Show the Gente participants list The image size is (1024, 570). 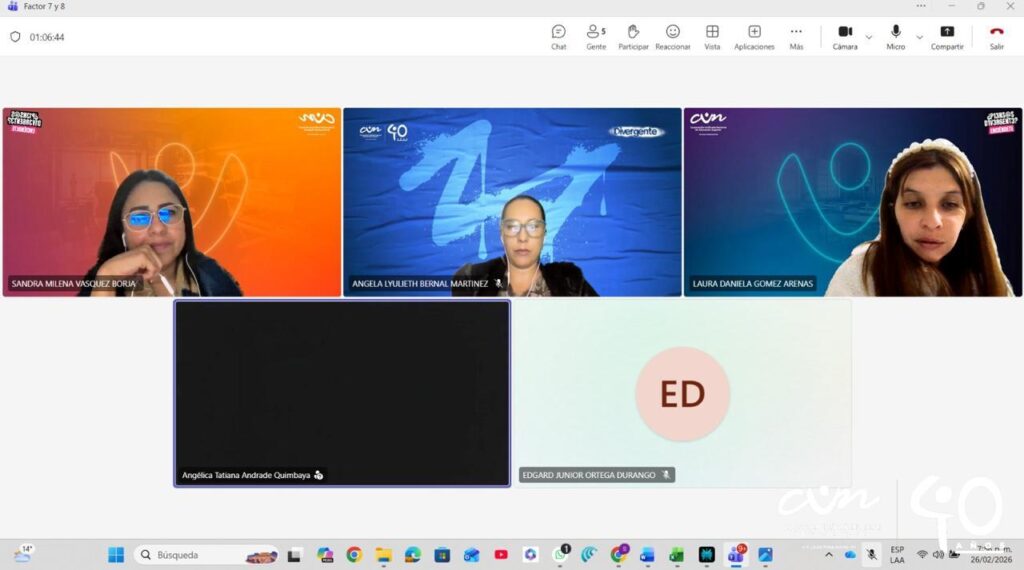click(596, 37)
